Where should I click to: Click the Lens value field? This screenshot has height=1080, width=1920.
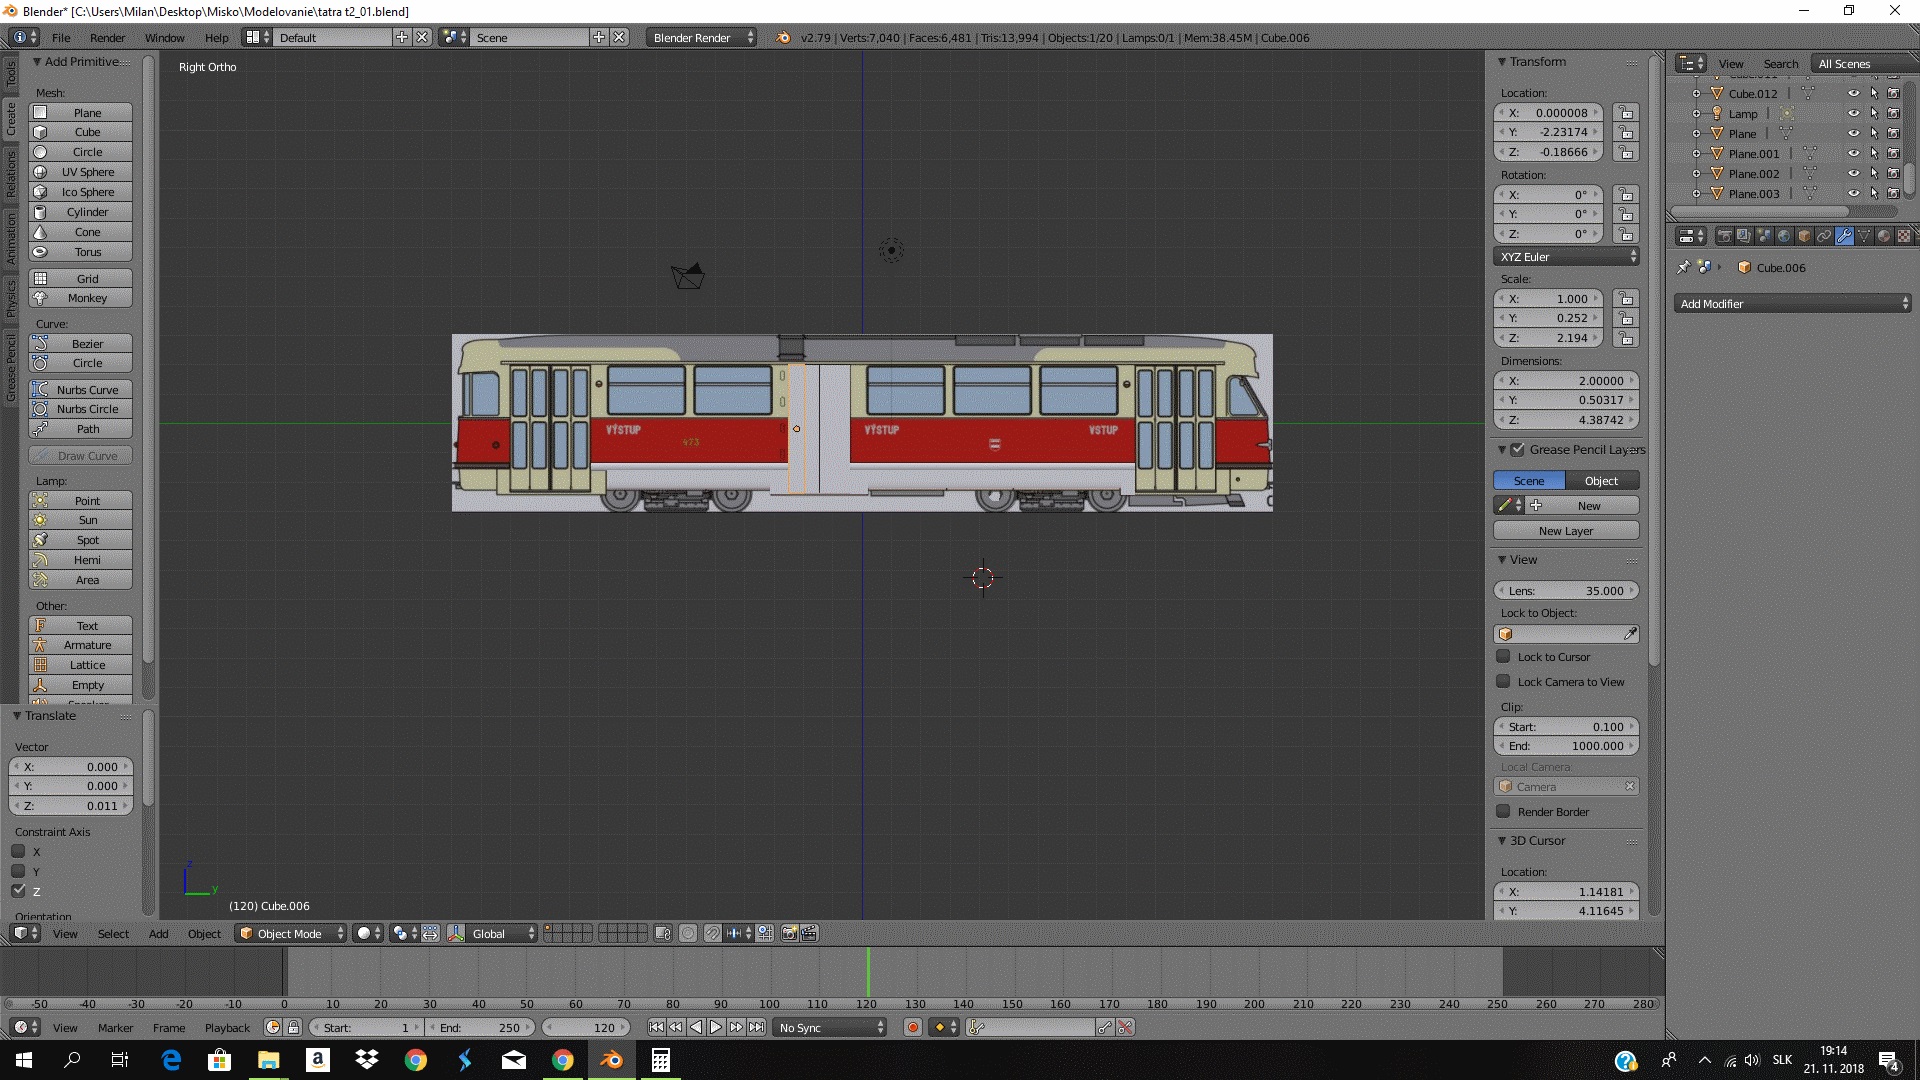tap(1565, 591)
